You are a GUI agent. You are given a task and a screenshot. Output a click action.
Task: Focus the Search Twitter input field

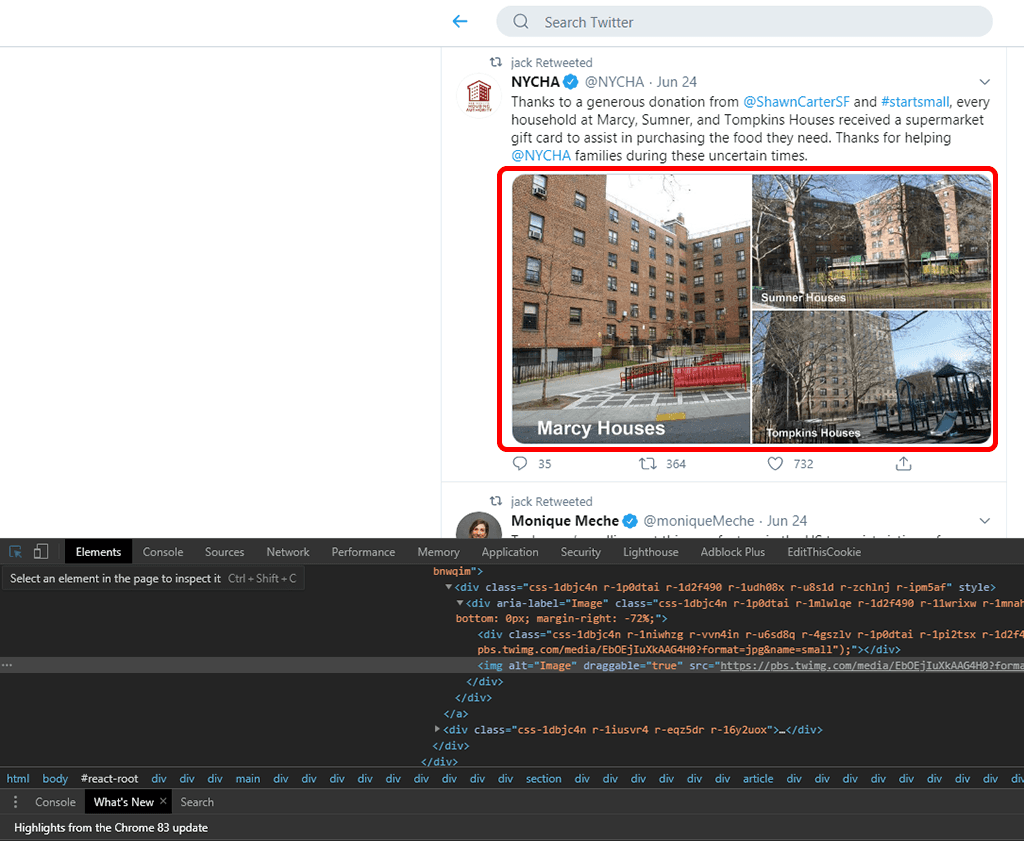tap(744, 22)
